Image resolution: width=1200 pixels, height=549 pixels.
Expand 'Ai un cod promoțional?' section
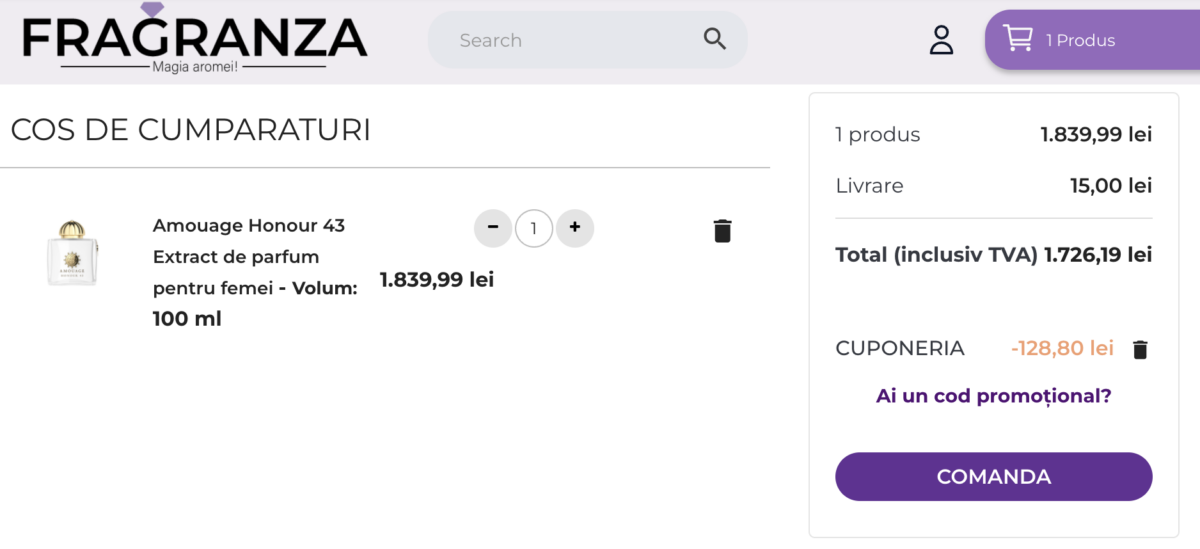pos(993,396)
